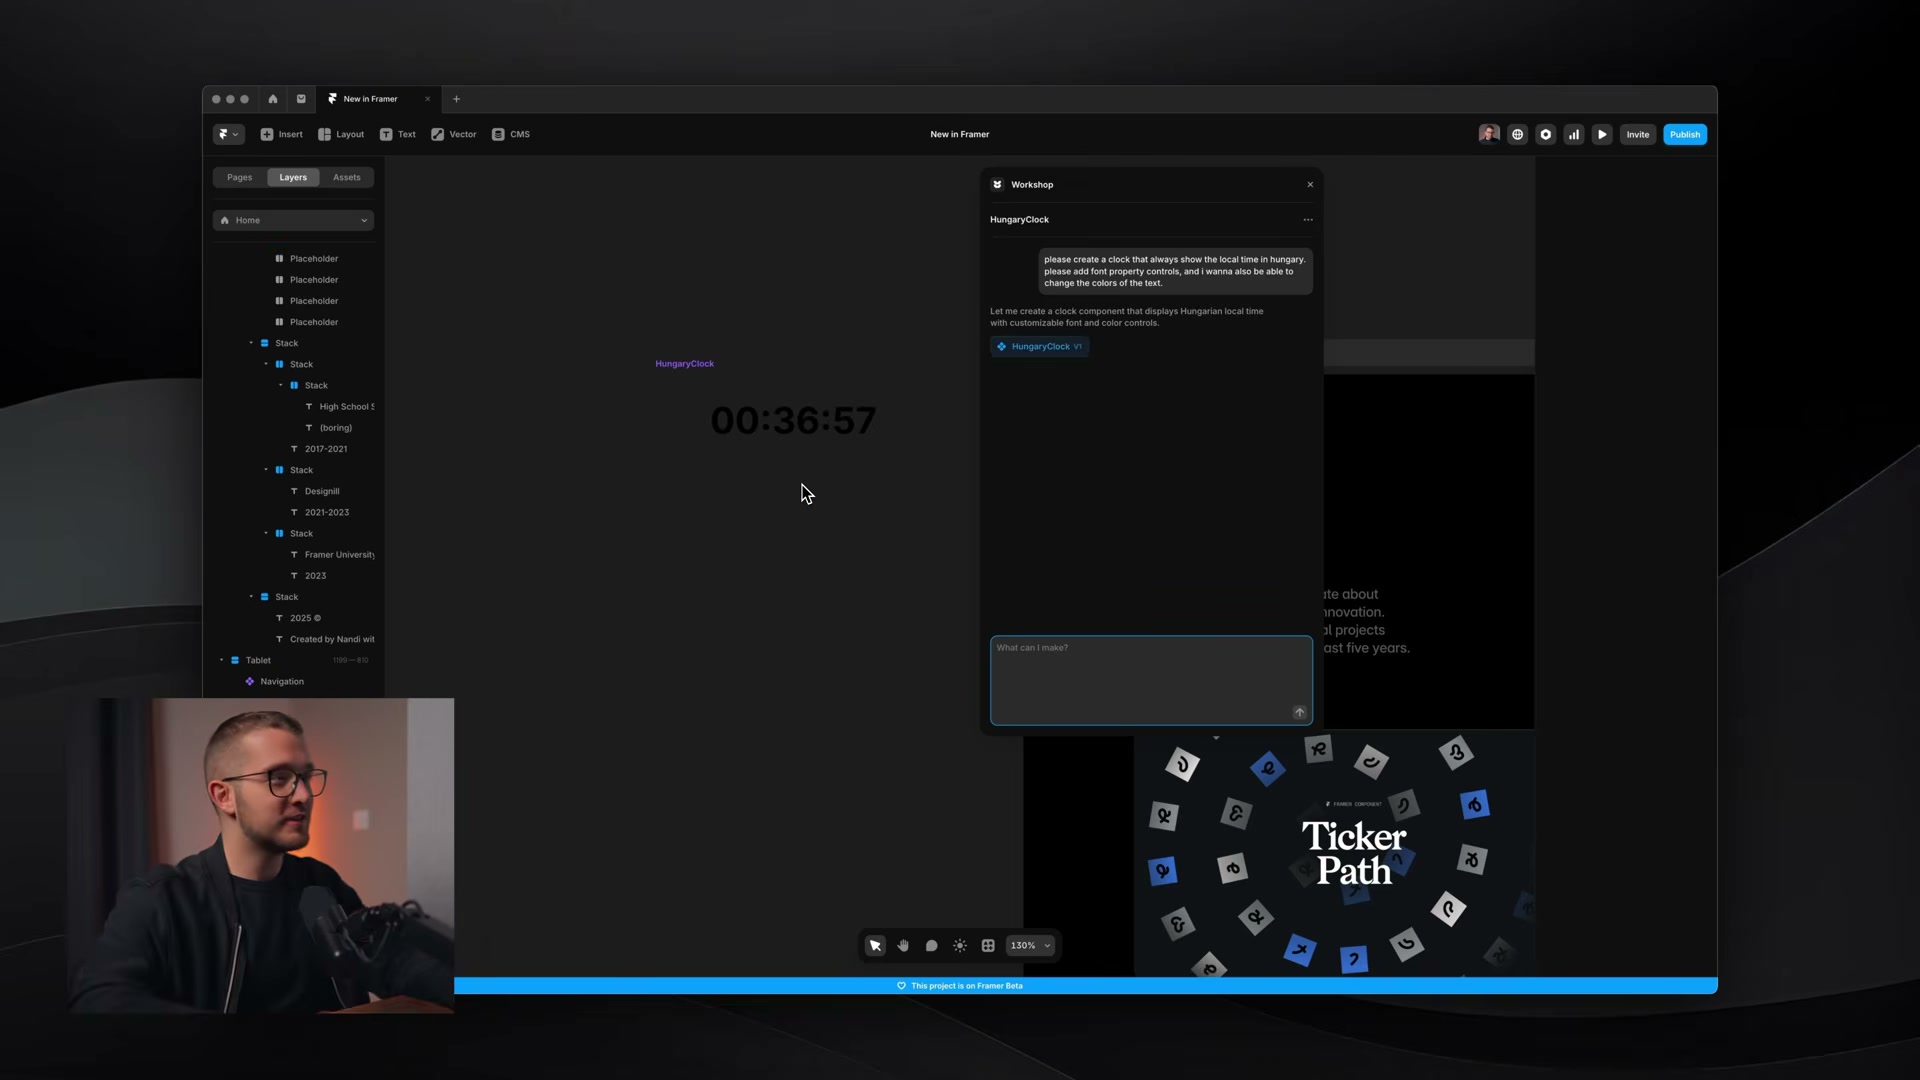1920x1080 pixels.
Task: Open the Framer logo main menu
Action: click(x=228, y=134)
